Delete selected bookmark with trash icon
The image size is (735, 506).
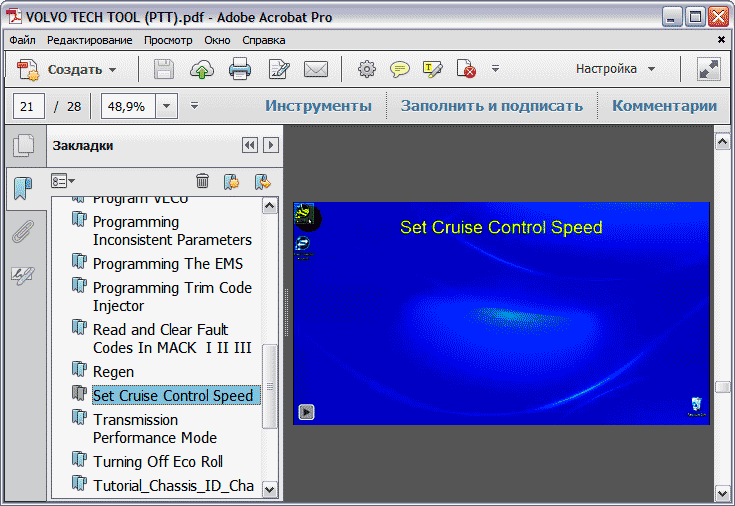[202, 181]
